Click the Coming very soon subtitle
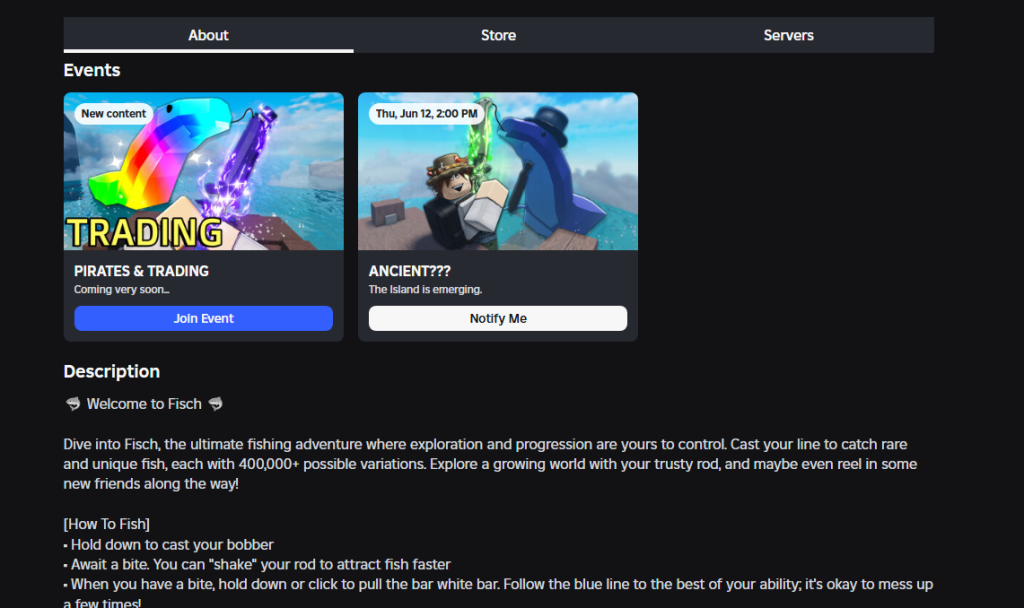 point(121,289)
